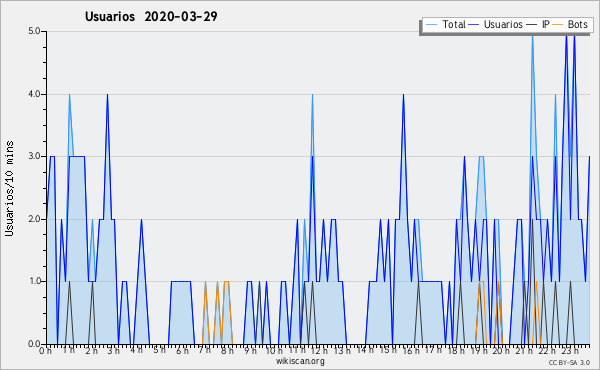
Task: Click the 'CC BY-SA 3.0' license text
Action: 569,363
